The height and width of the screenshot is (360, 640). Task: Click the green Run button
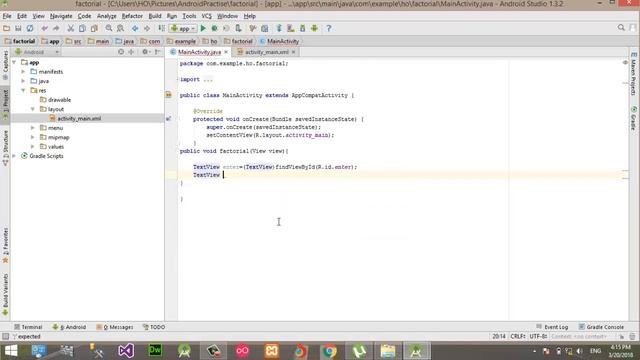(x=203, y=28)
